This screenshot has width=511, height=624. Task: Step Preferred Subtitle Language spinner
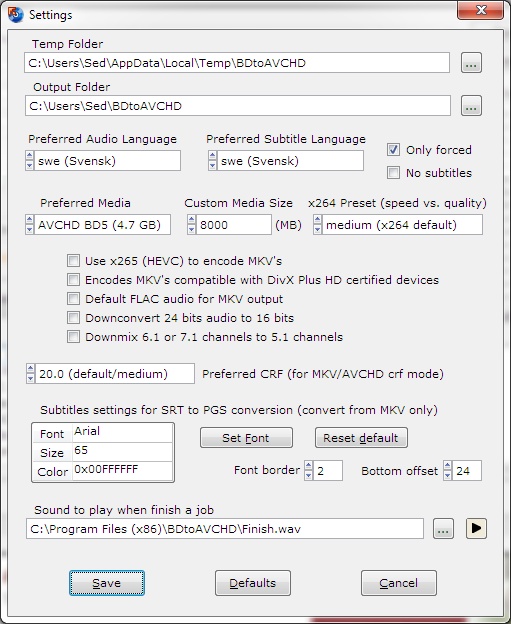click(213, 161)
